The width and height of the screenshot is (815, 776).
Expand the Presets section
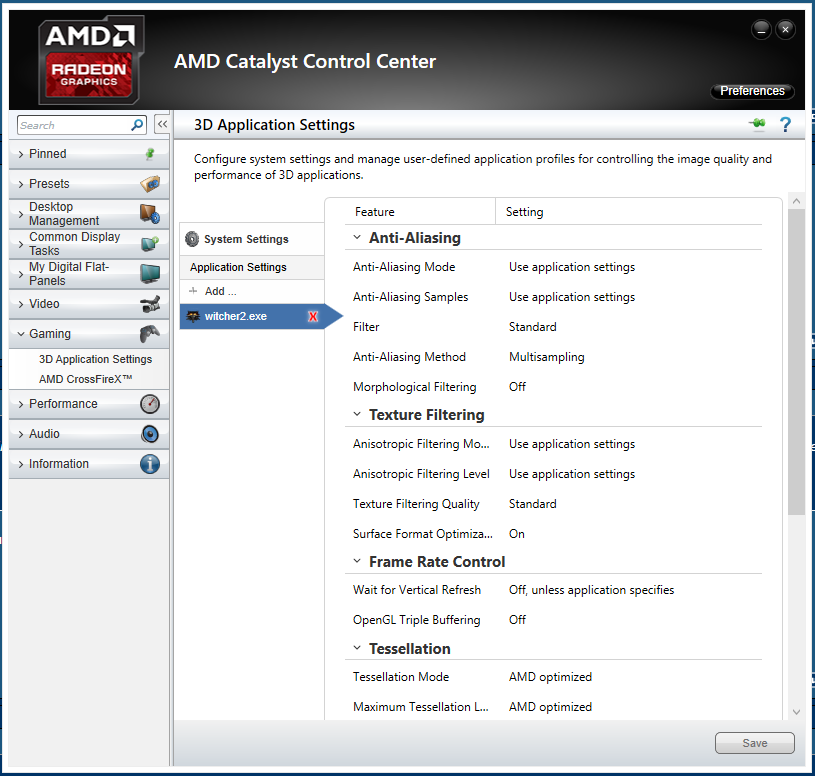coord(21,184)
